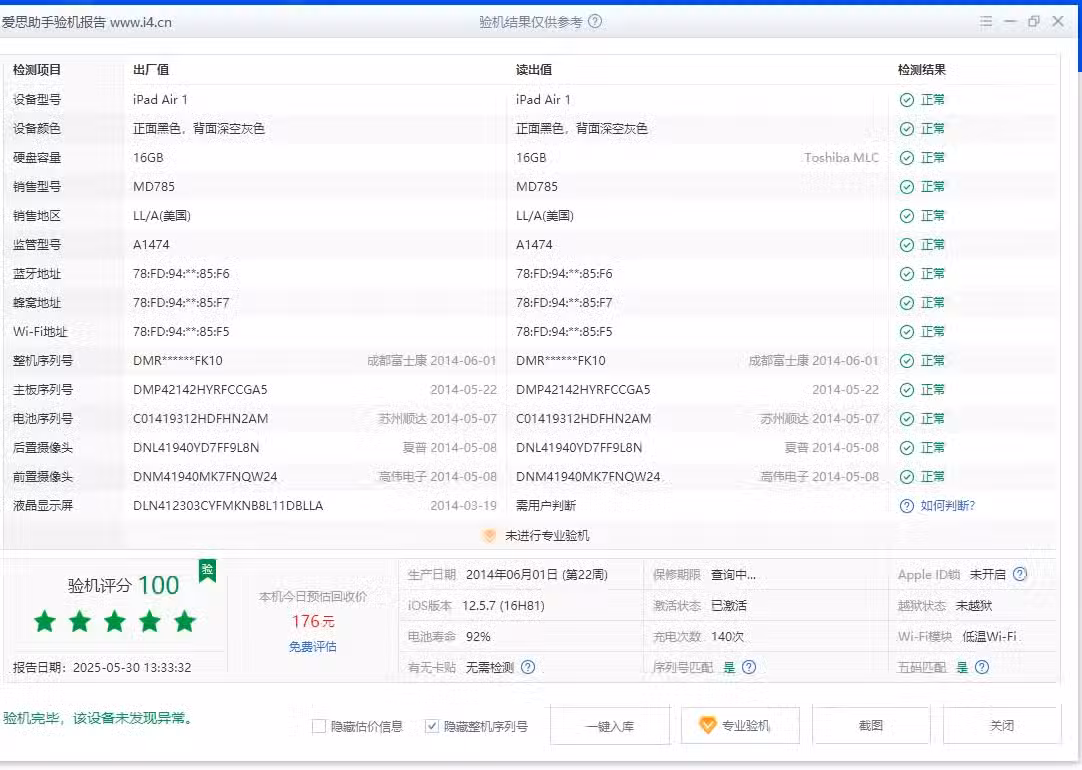
Task: Click the 销售型号 row label
Action: click(37, 187)
